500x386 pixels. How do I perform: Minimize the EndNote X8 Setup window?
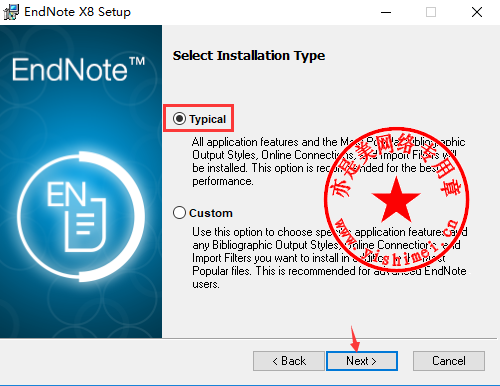click(x=386, y=12)
